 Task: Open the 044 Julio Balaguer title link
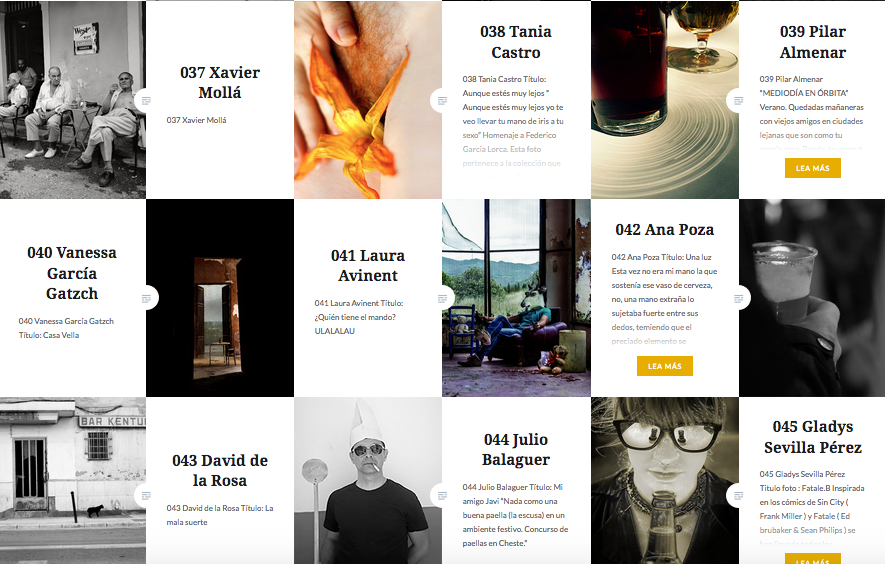click(x=515, y=449)
